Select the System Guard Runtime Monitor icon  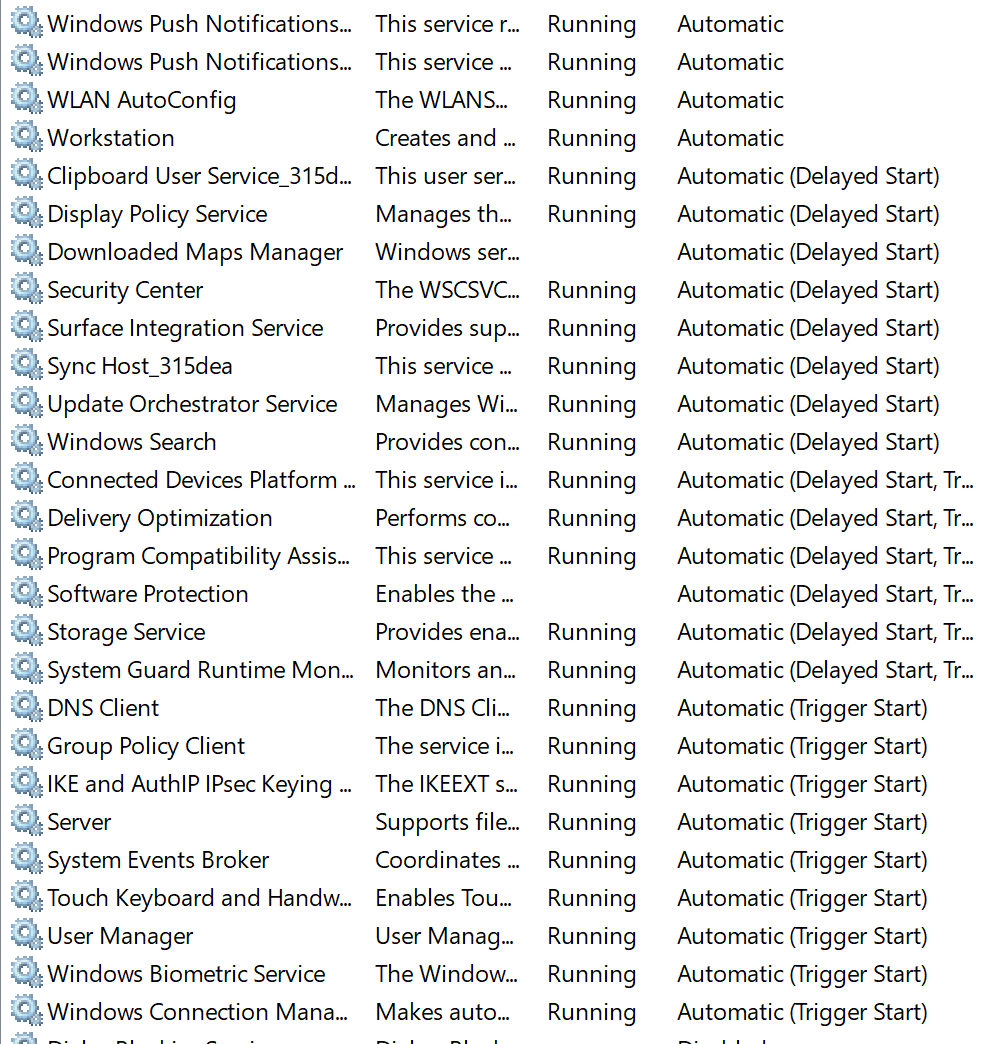27,668
